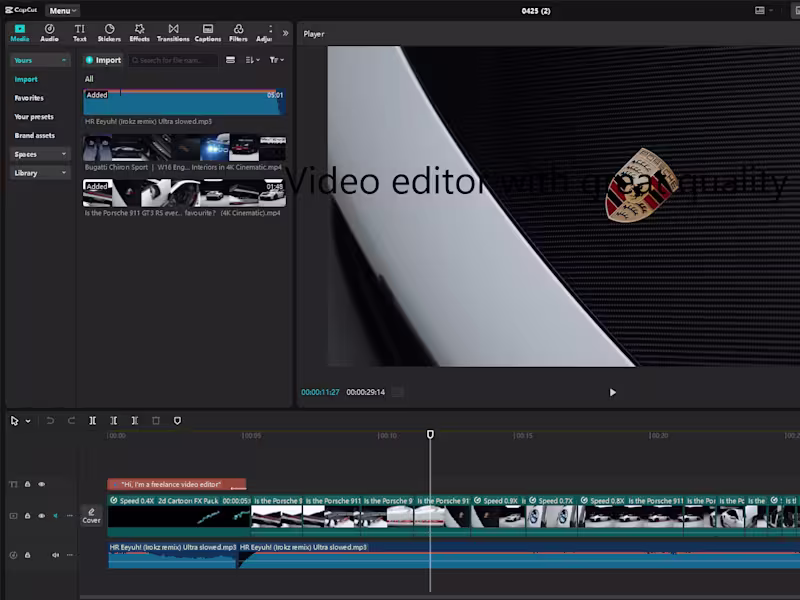Open the Stickers panel
Screen dimensions: 800x600
(109, 33)
